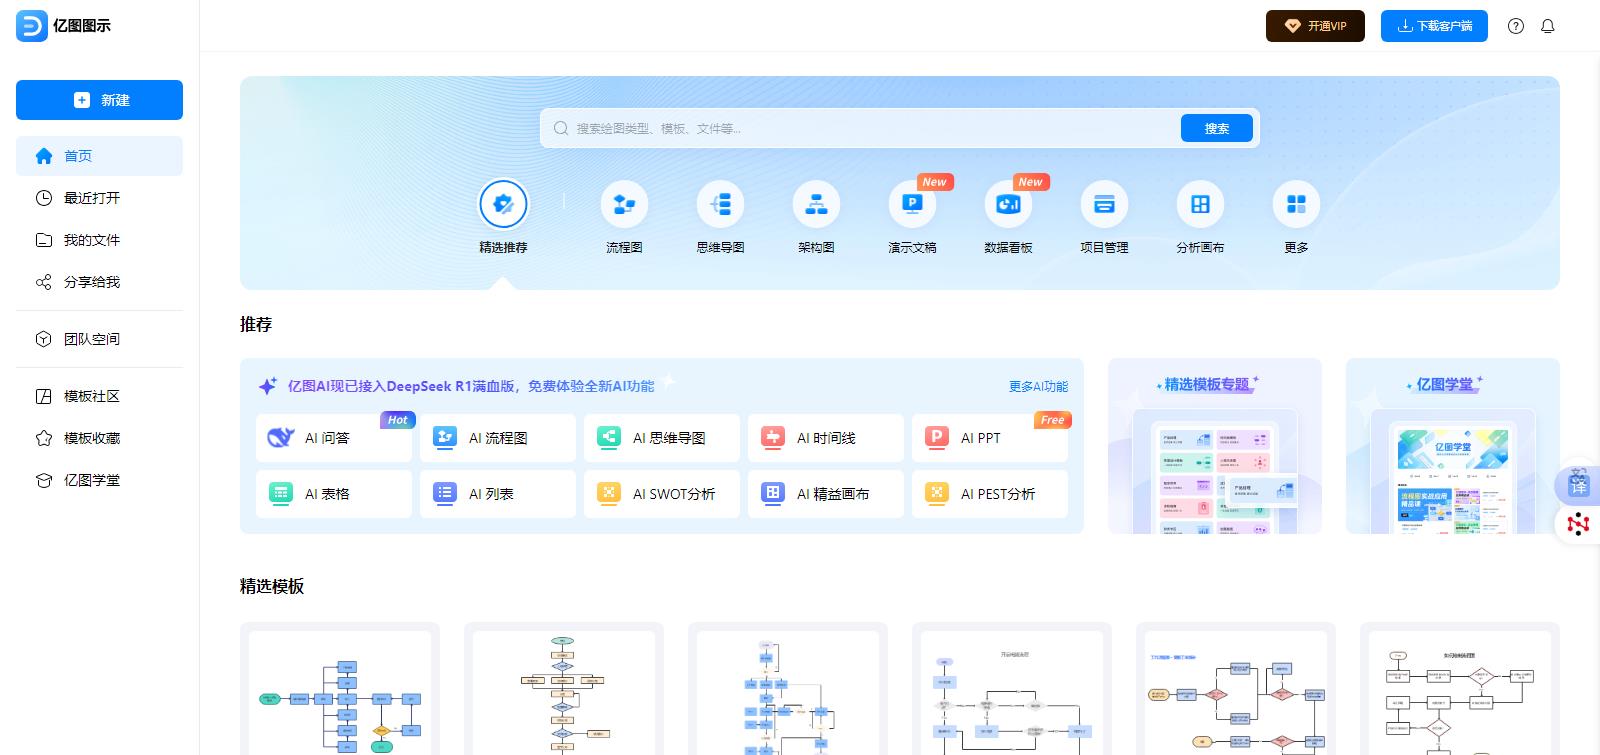
Task: Open the AI 表格 tool
Action: click(334, 494)
